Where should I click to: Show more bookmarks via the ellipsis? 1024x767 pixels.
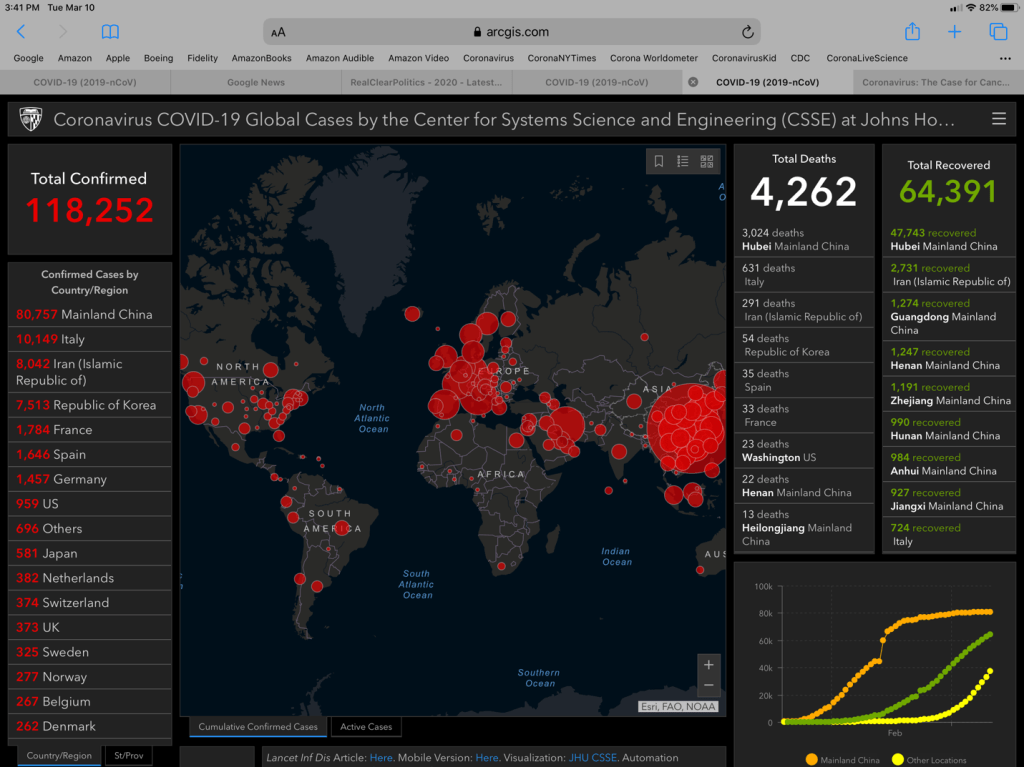point(1004,58)
